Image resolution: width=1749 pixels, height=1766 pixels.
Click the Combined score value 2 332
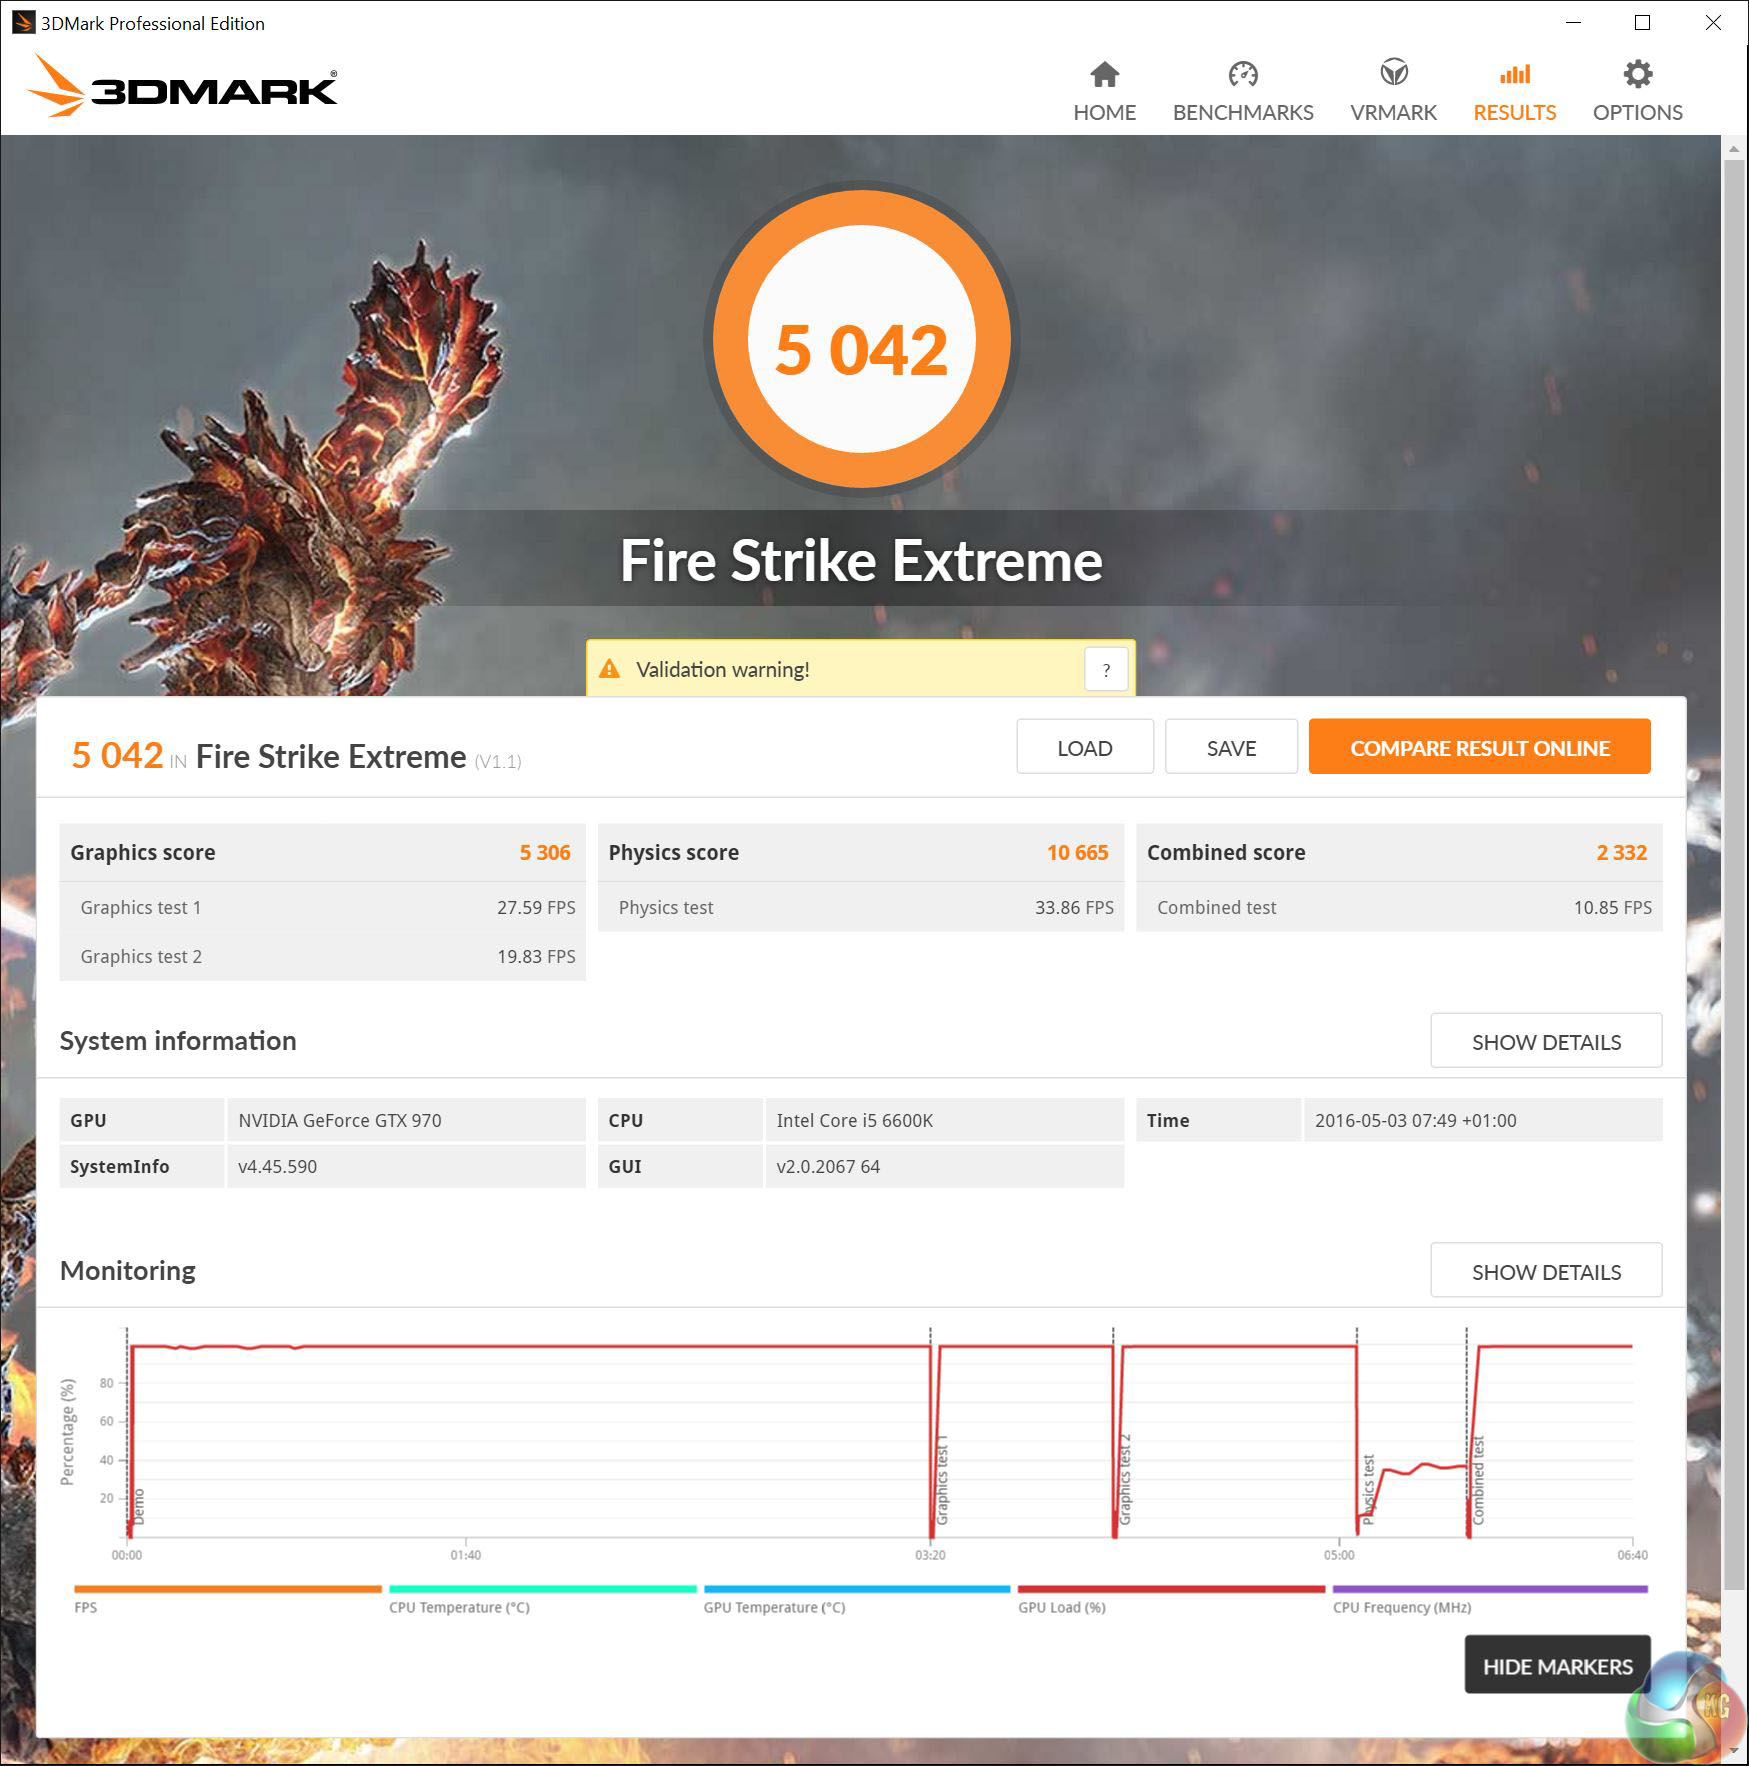pyautogui.click(x=1621, y=852)
